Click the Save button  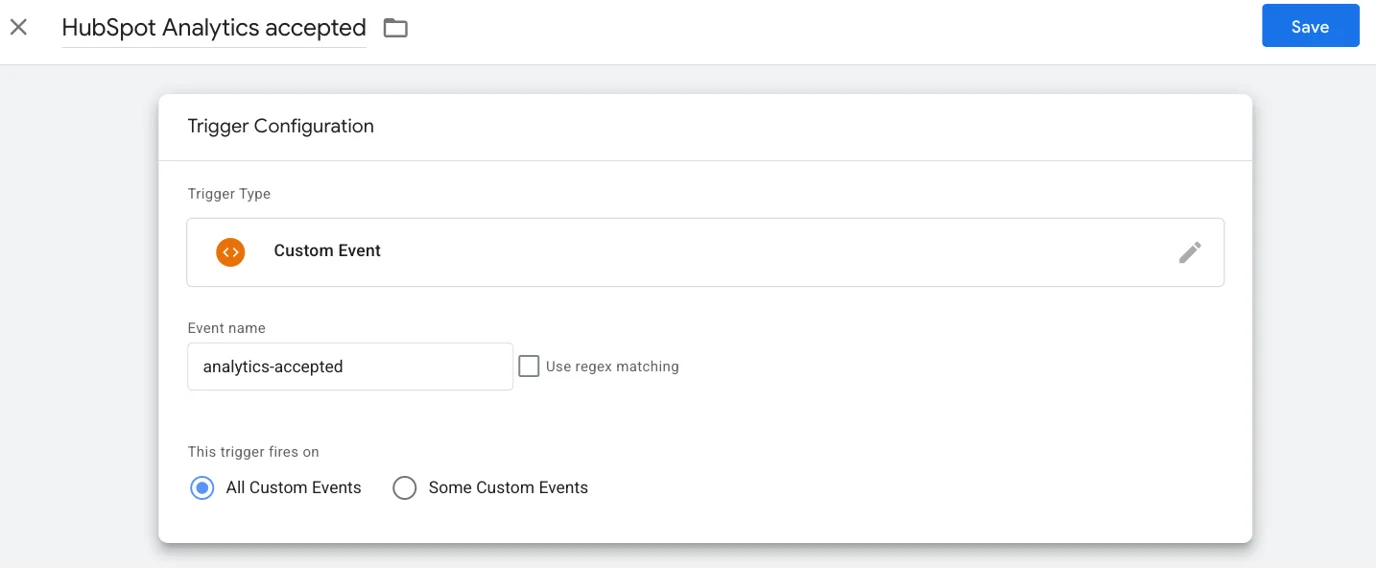[x=1310, y=26]
